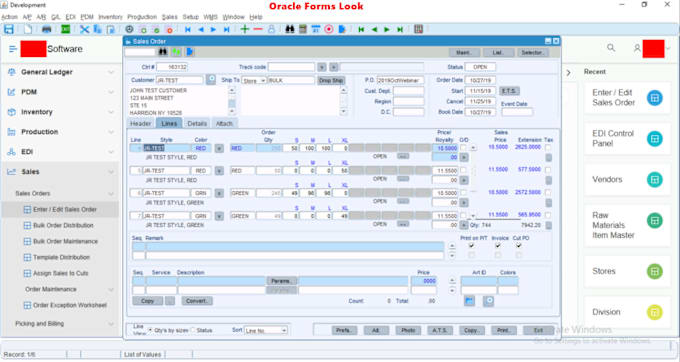
Task: Toggle the checked Cut PO checkbox
Action: pyautogui.click(x=519, y=245)
